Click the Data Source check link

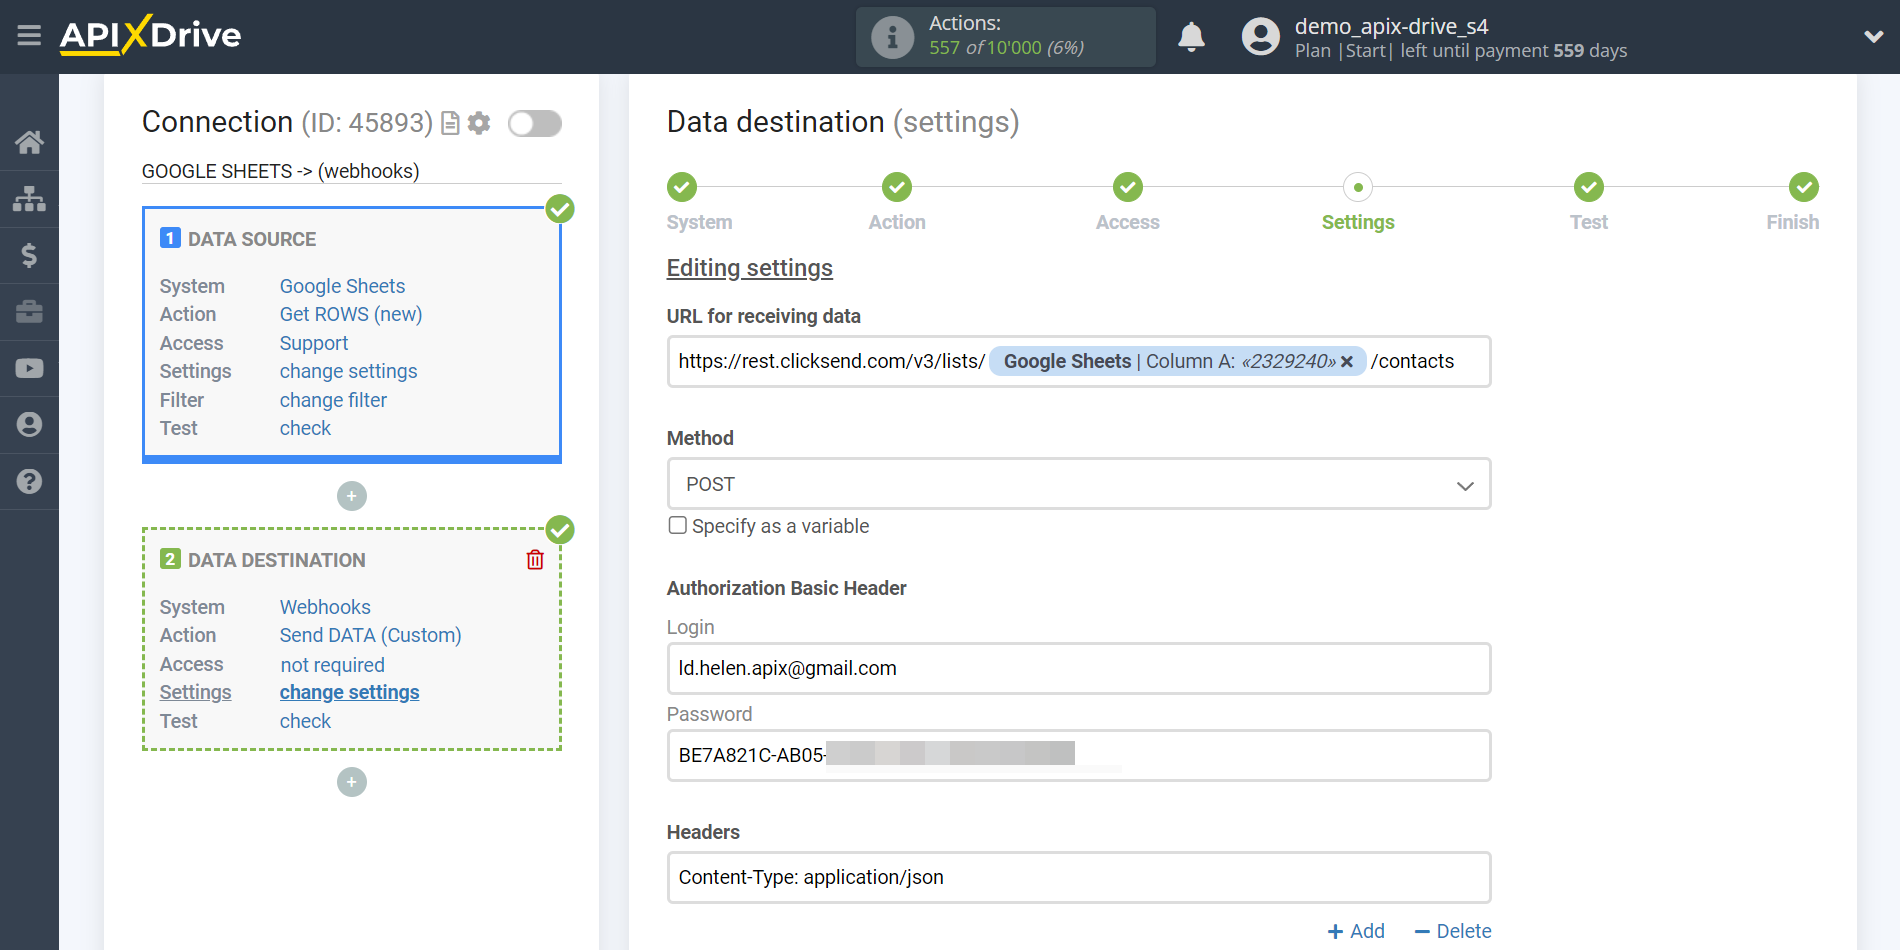tap(305, 428)
